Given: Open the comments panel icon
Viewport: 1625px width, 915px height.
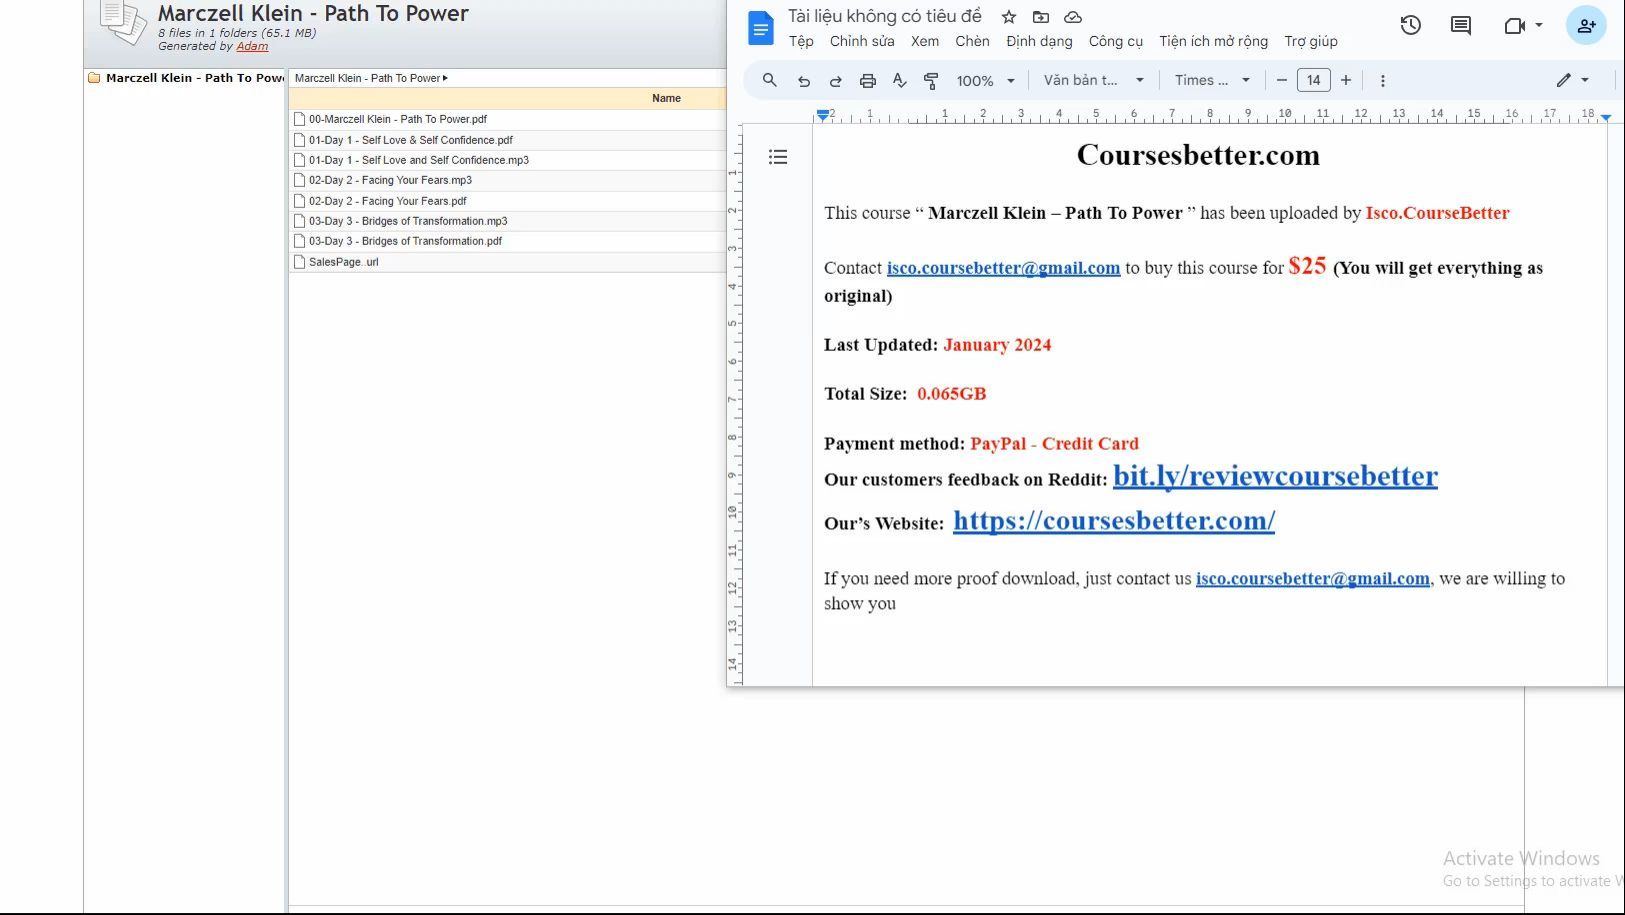Looking at the screenshot, I should click(1461, 26).
